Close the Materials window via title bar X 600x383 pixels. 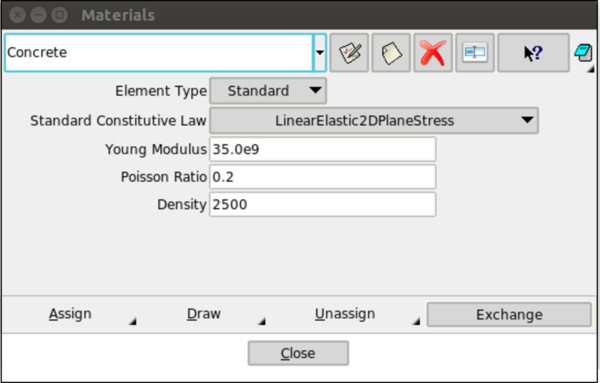point(17,15)
